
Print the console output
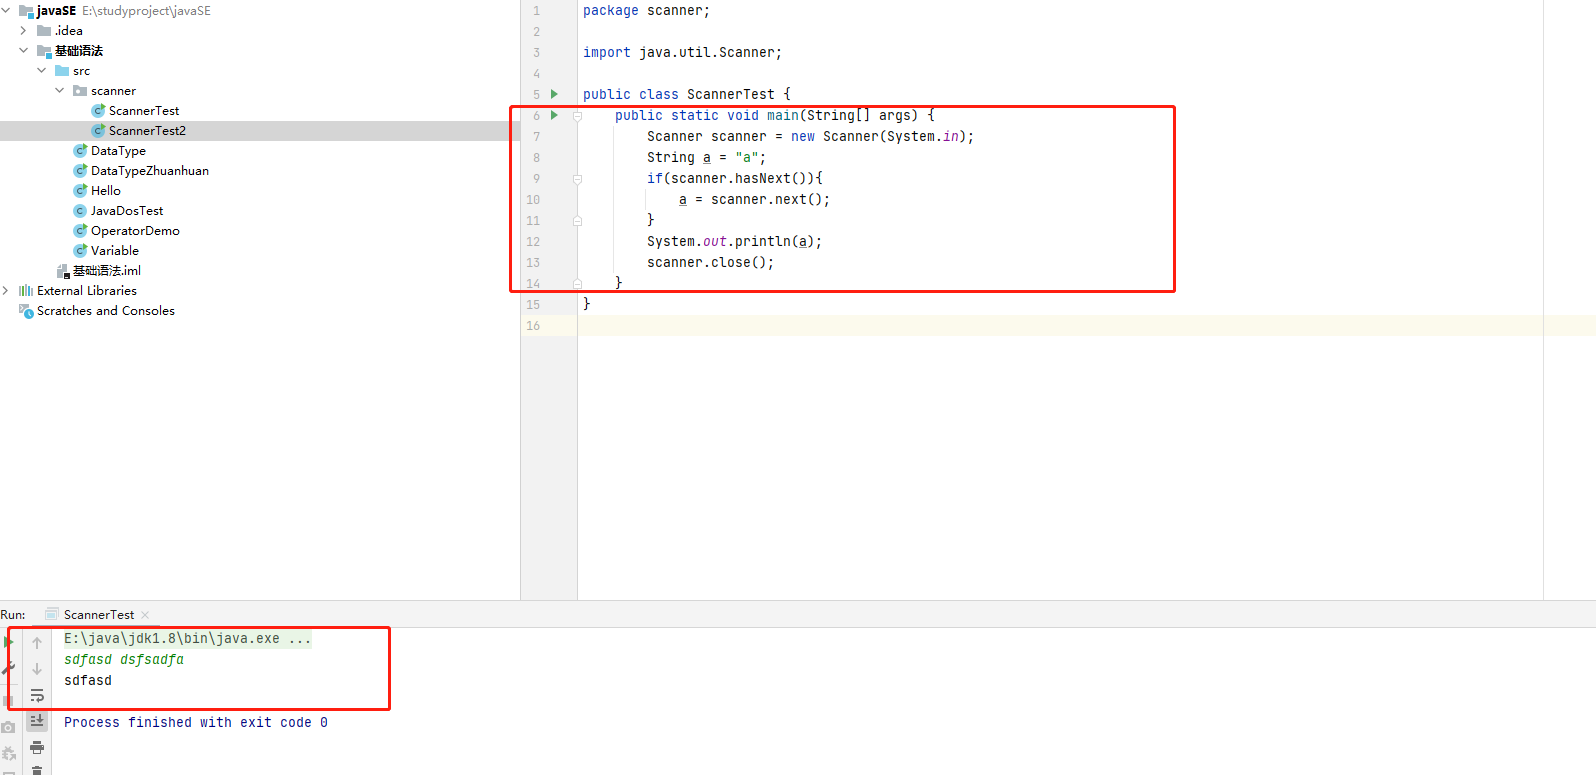[37, 747]
